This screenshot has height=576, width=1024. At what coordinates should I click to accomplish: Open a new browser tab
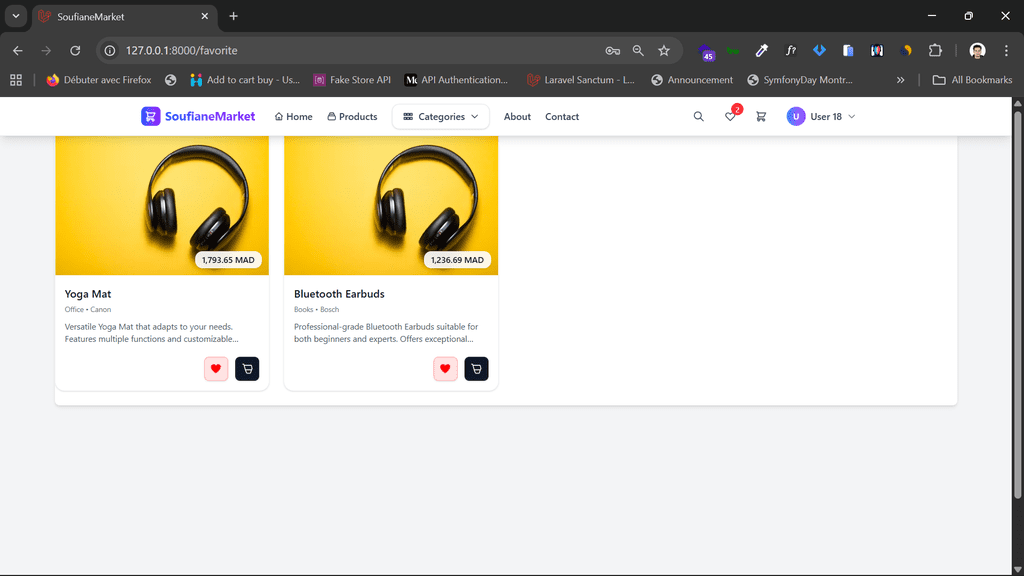(x=233, y=16)
